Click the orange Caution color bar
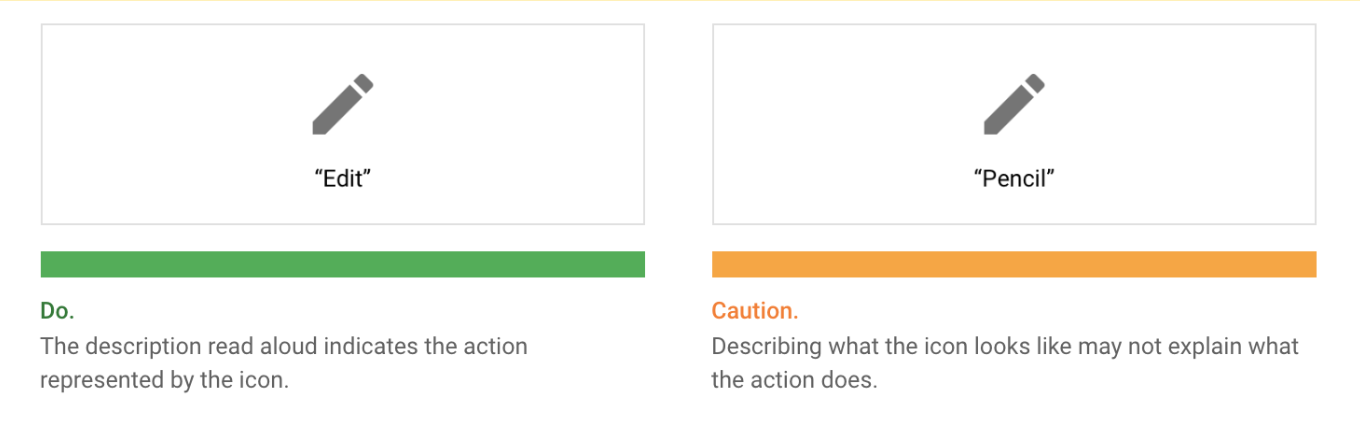This screenshot has height=423, width=1360. click(x=1014, y=264)
